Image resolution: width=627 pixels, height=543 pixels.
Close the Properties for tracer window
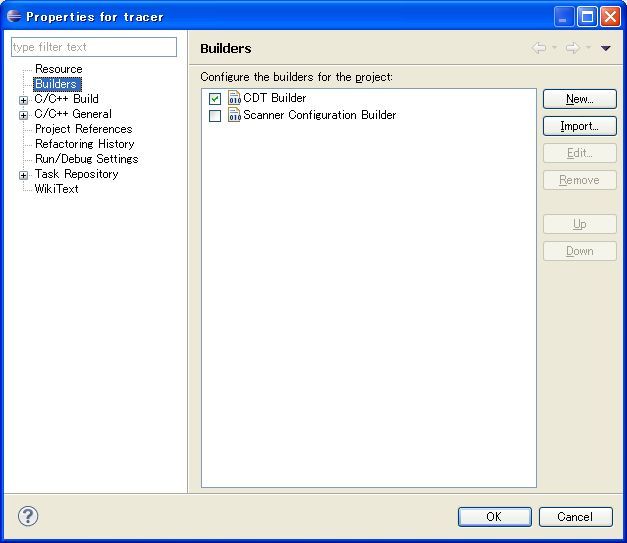tap(610, 17)
